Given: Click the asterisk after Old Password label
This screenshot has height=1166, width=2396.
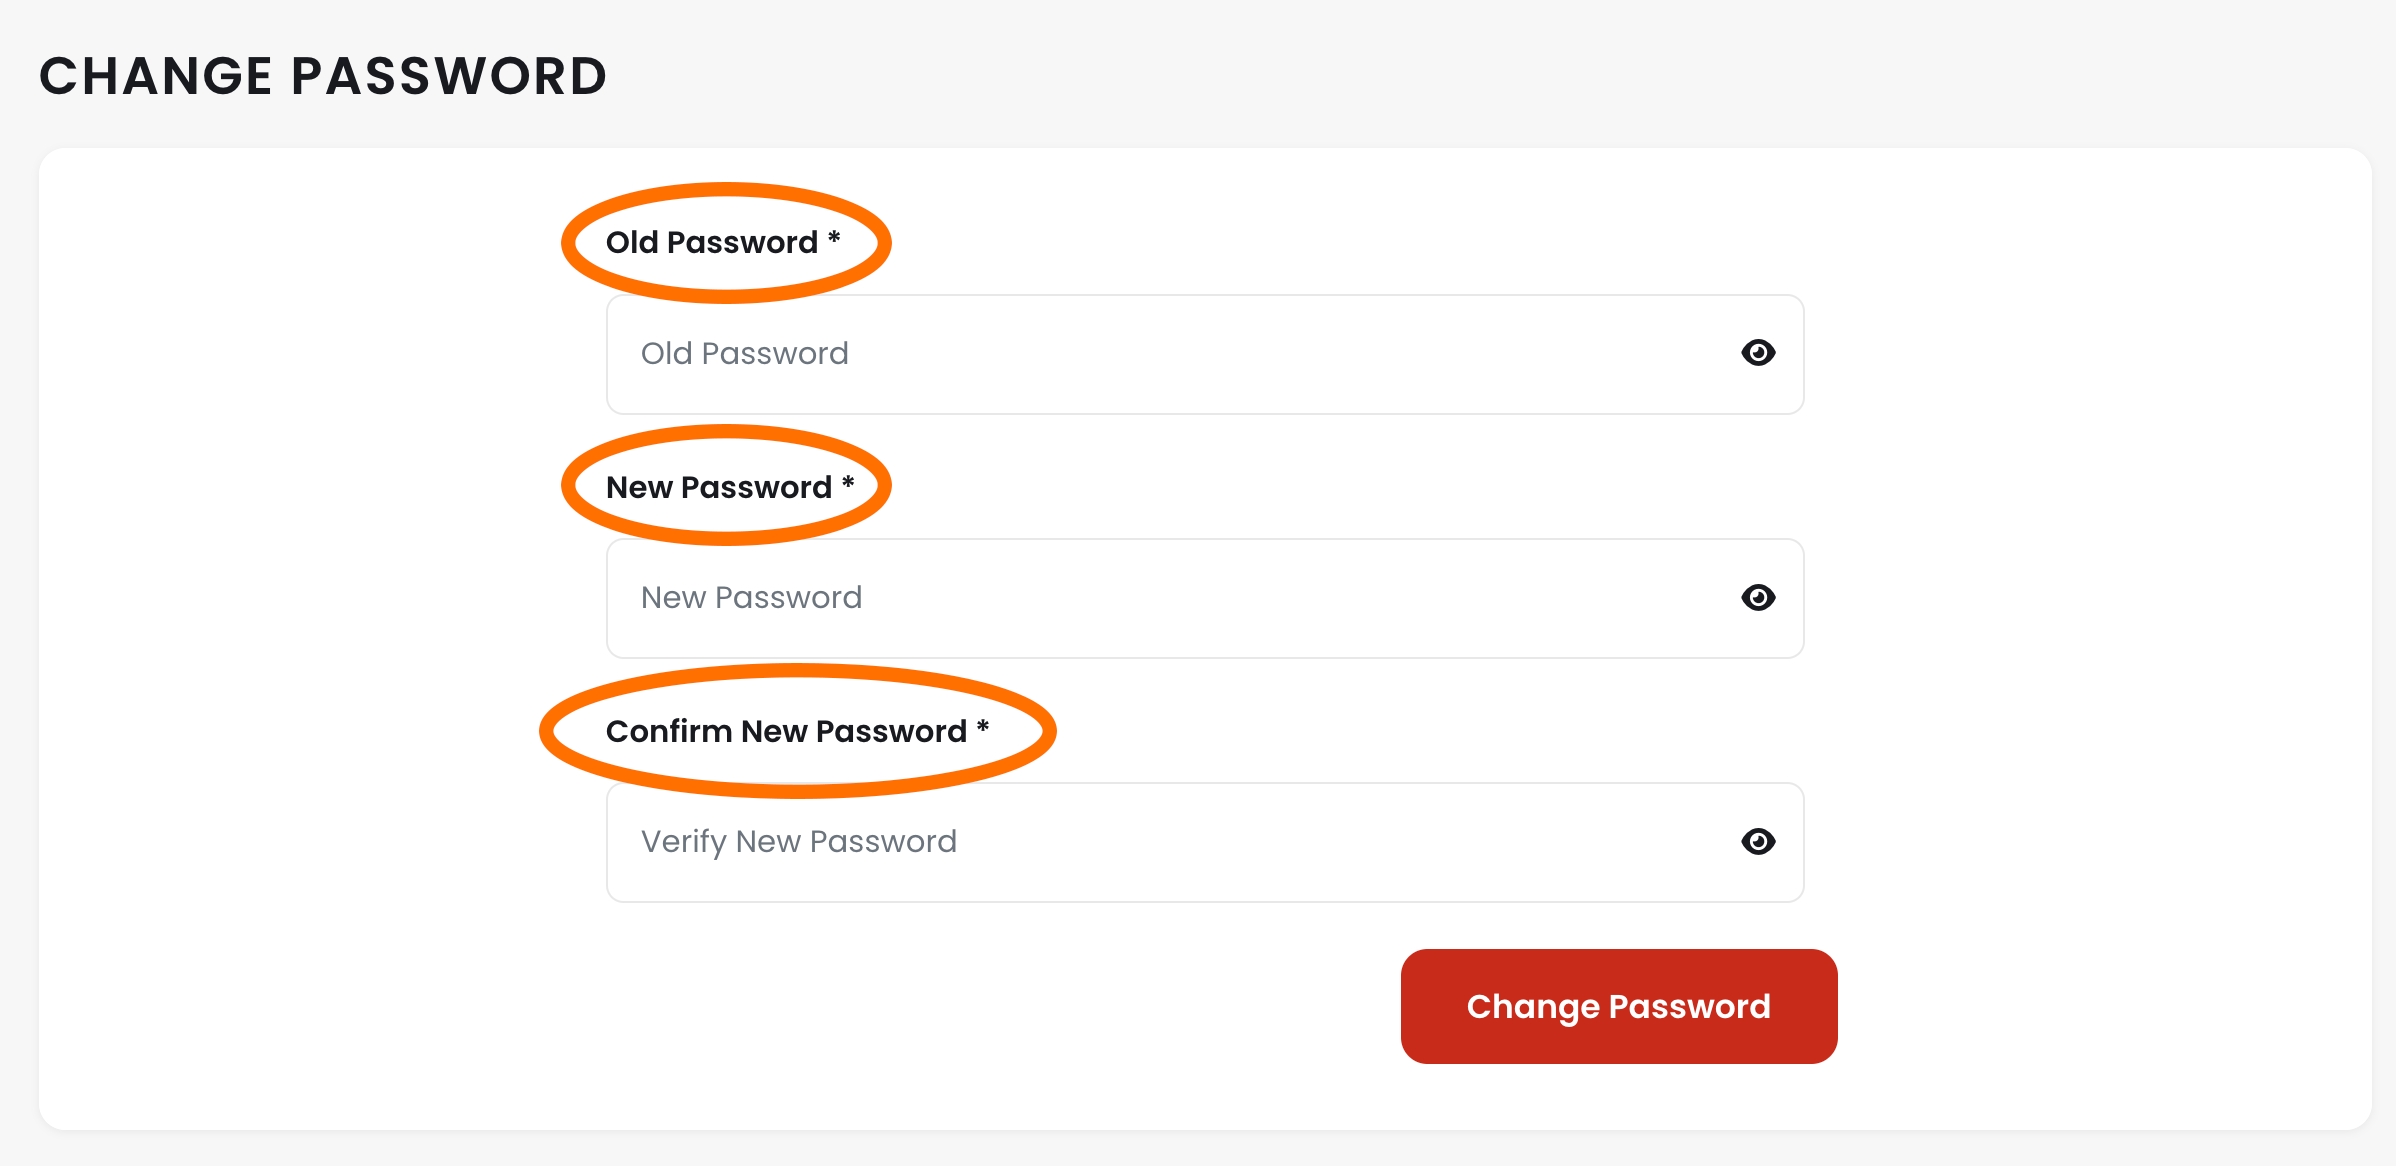Looking at the screenshot, I should point(834,238).
